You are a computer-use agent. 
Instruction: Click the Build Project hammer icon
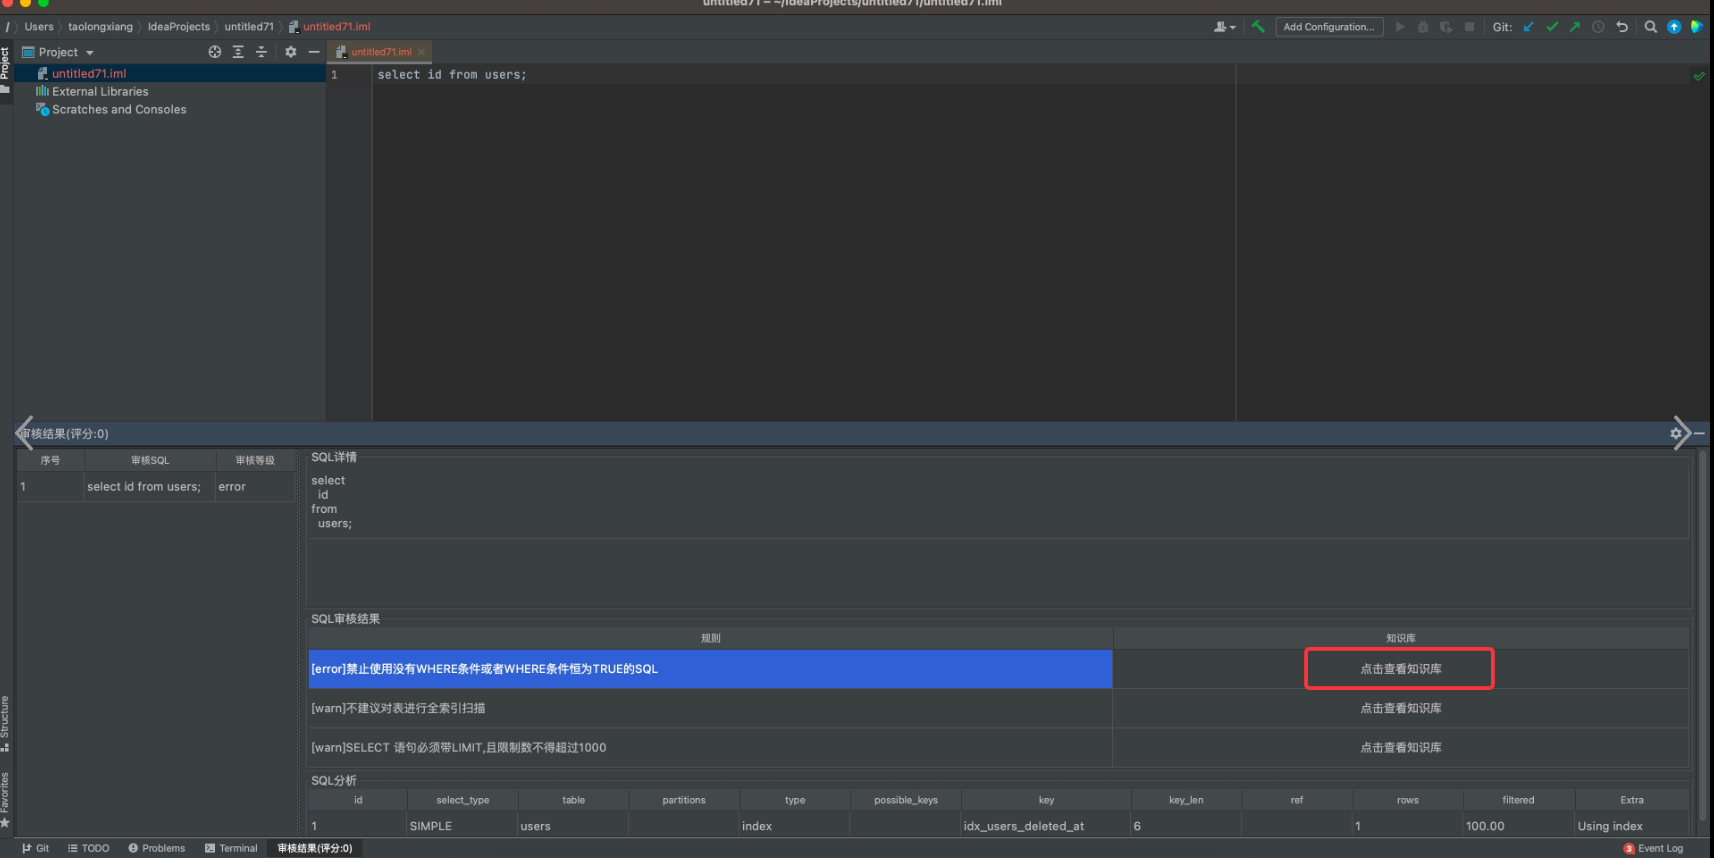(1258, 27)
